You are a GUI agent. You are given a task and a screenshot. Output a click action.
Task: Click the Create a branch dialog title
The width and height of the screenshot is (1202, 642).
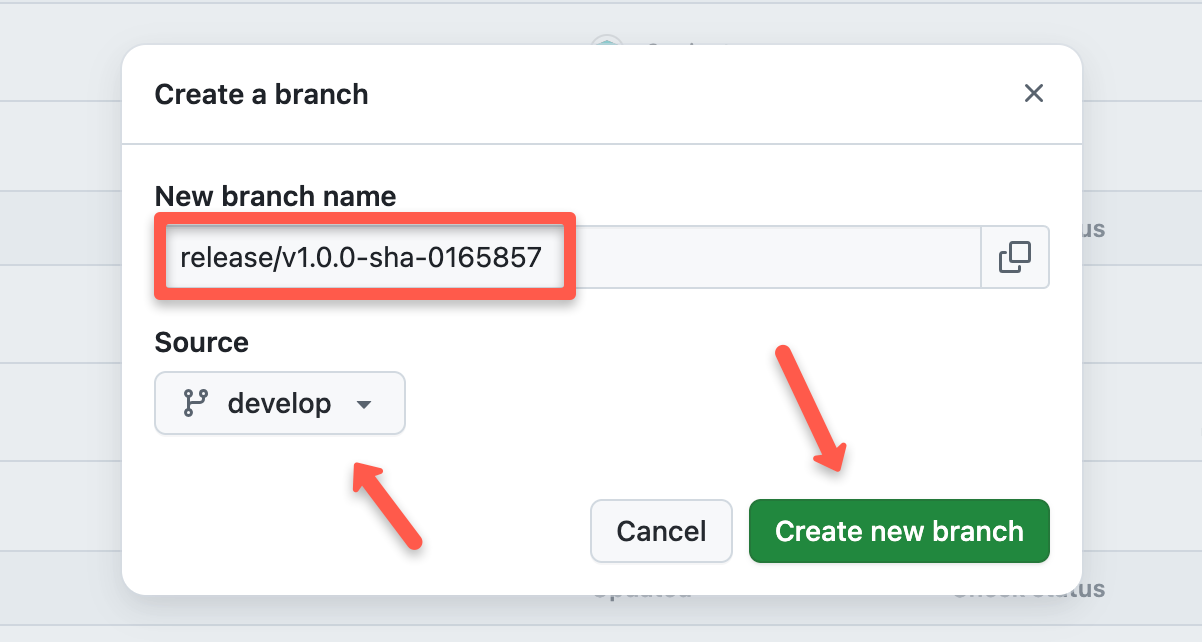[x=261, y=94]
